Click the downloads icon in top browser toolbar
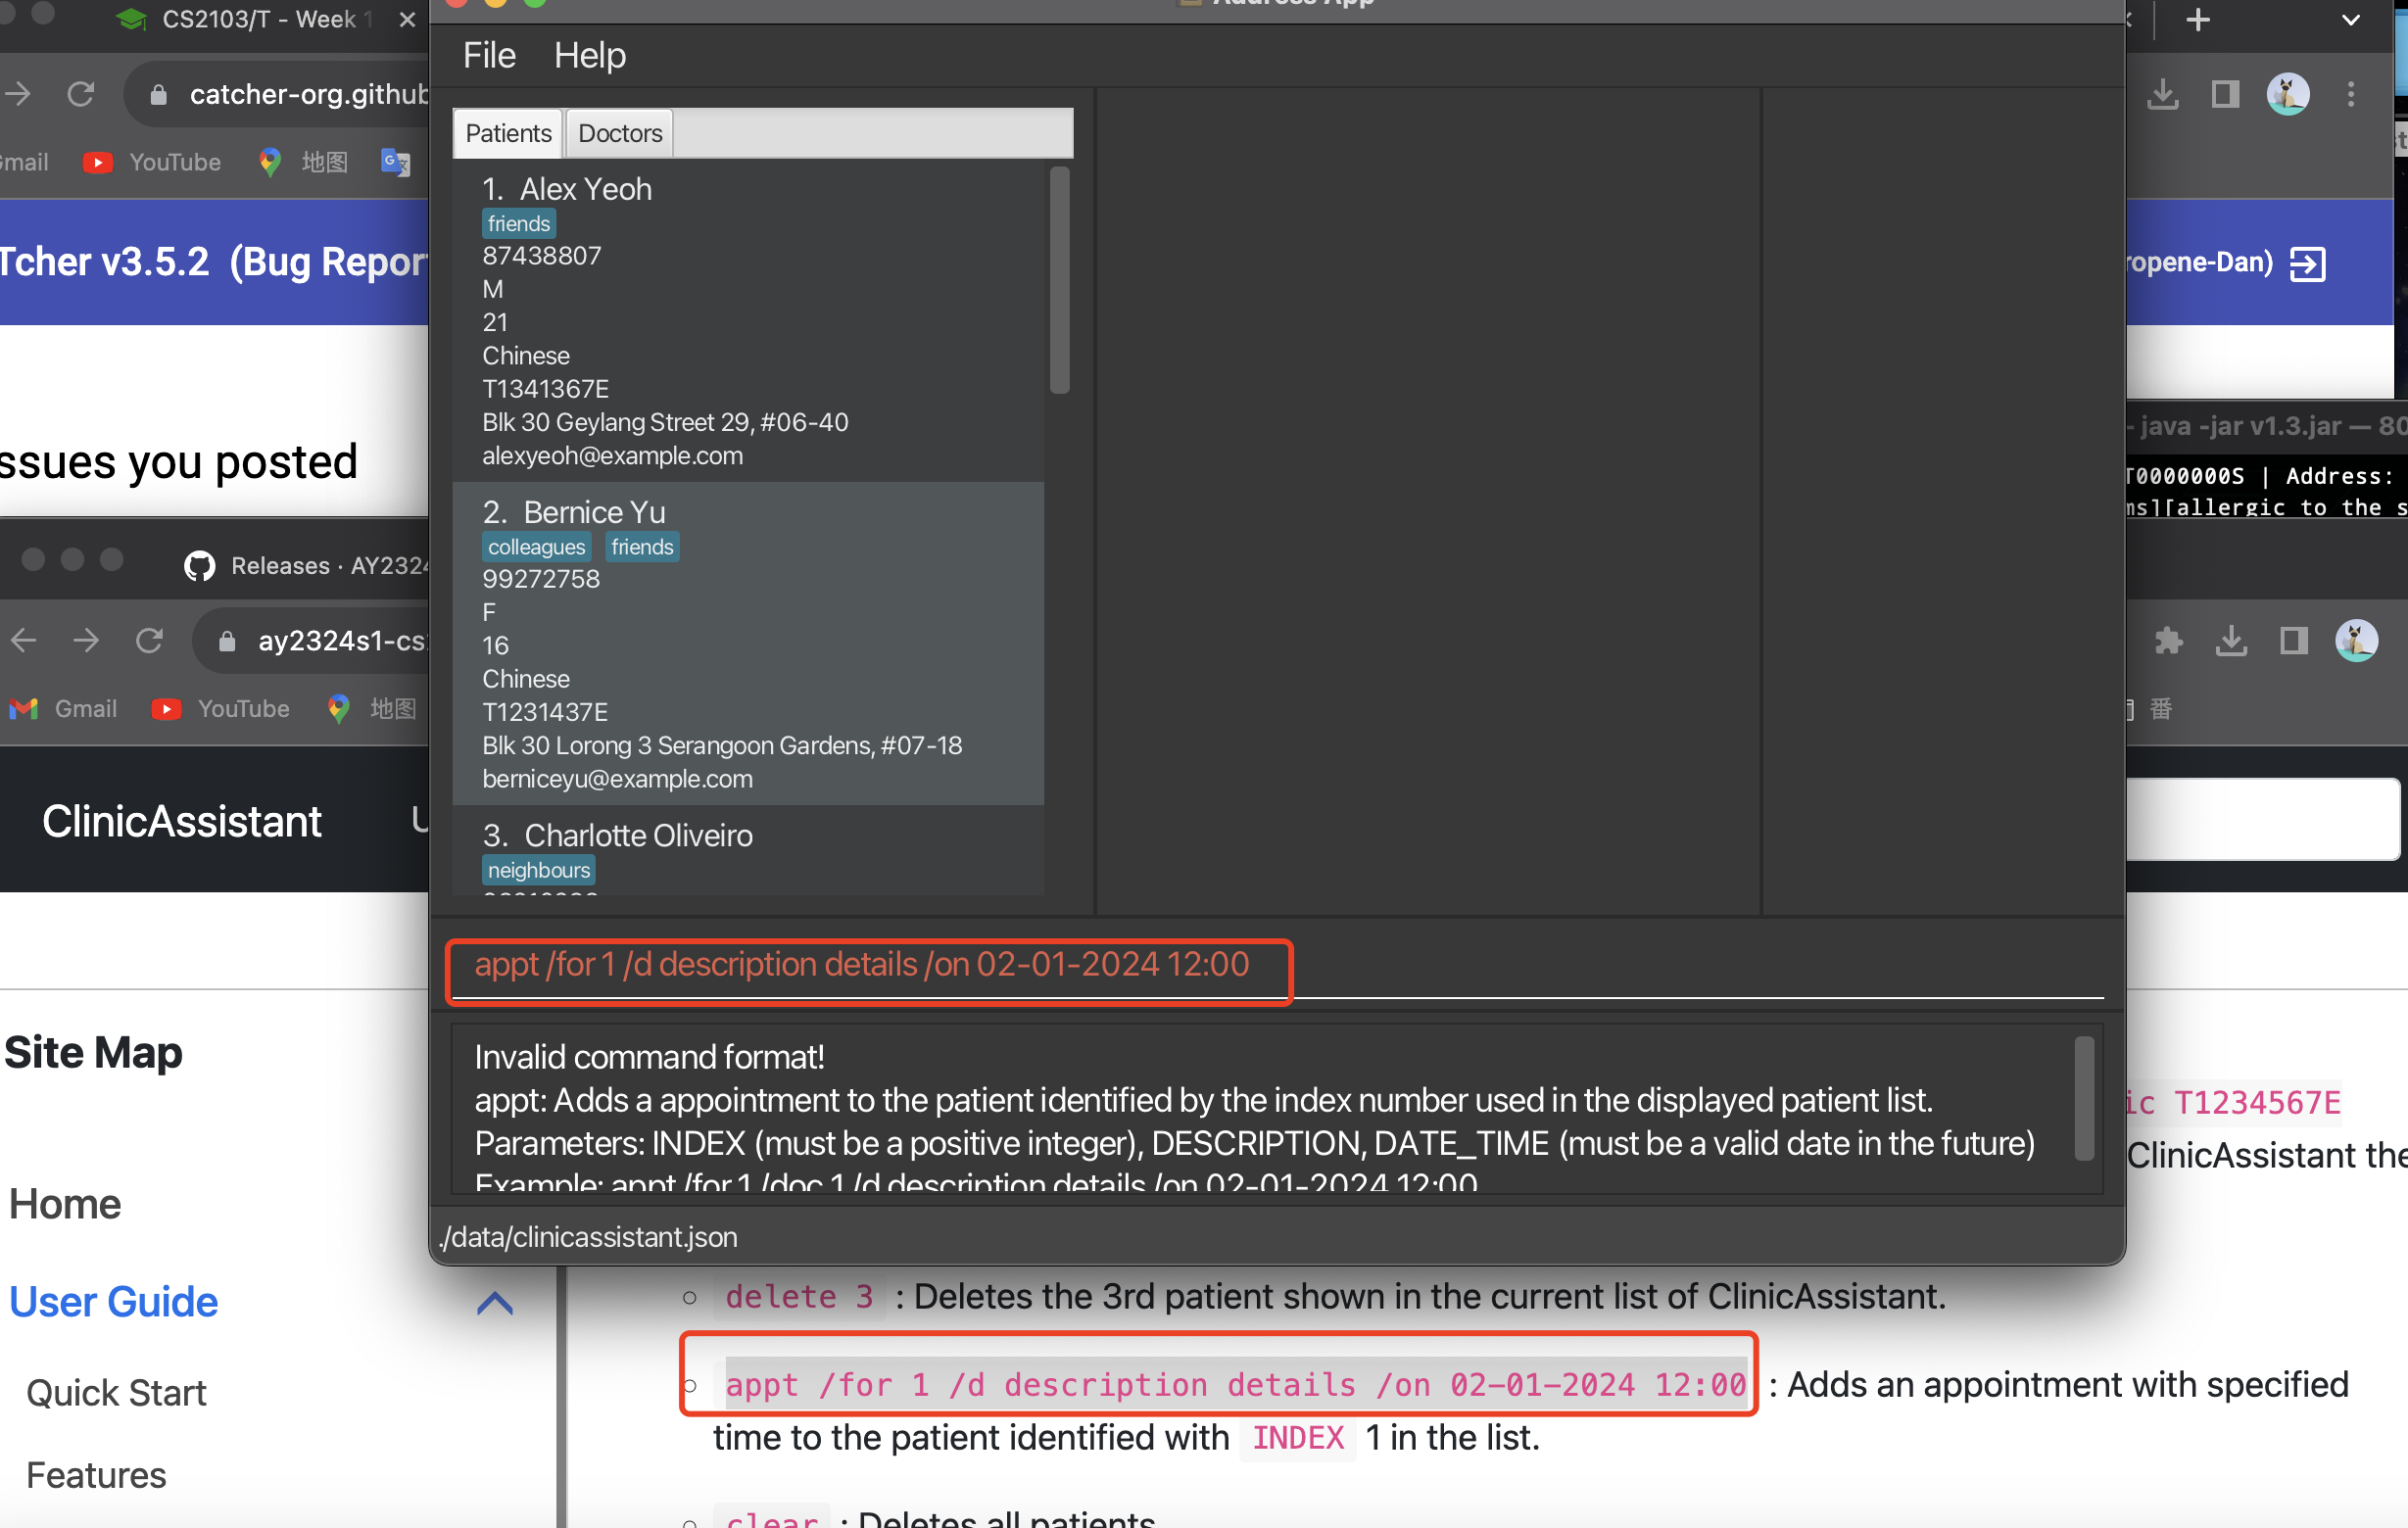This screenshot has width=2408, height=1528. click(x=2163, y=95)
